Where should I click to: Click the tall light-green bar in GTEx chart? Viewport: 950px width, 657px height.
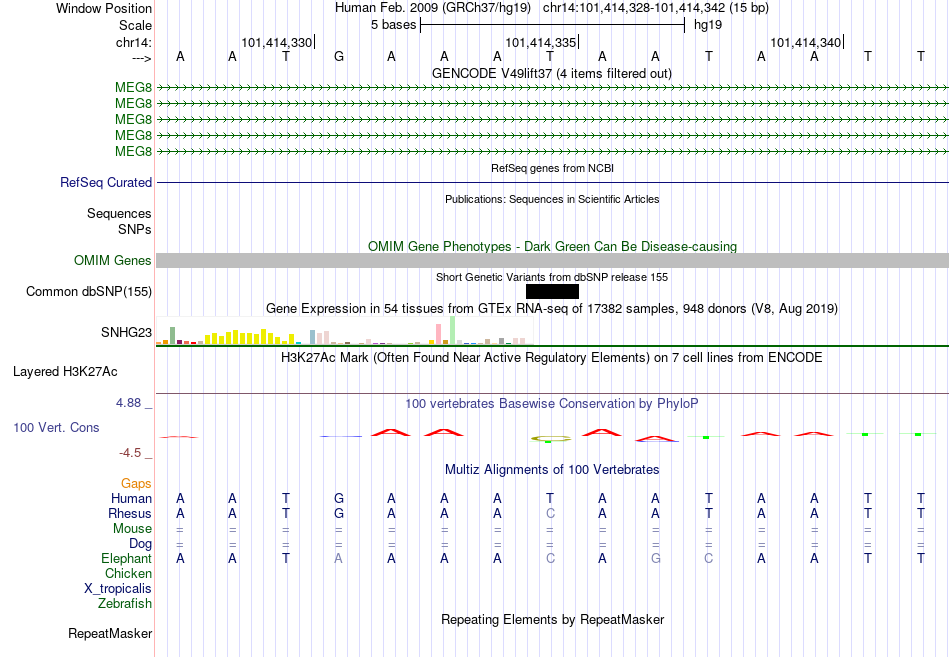[x=453, y=330]
